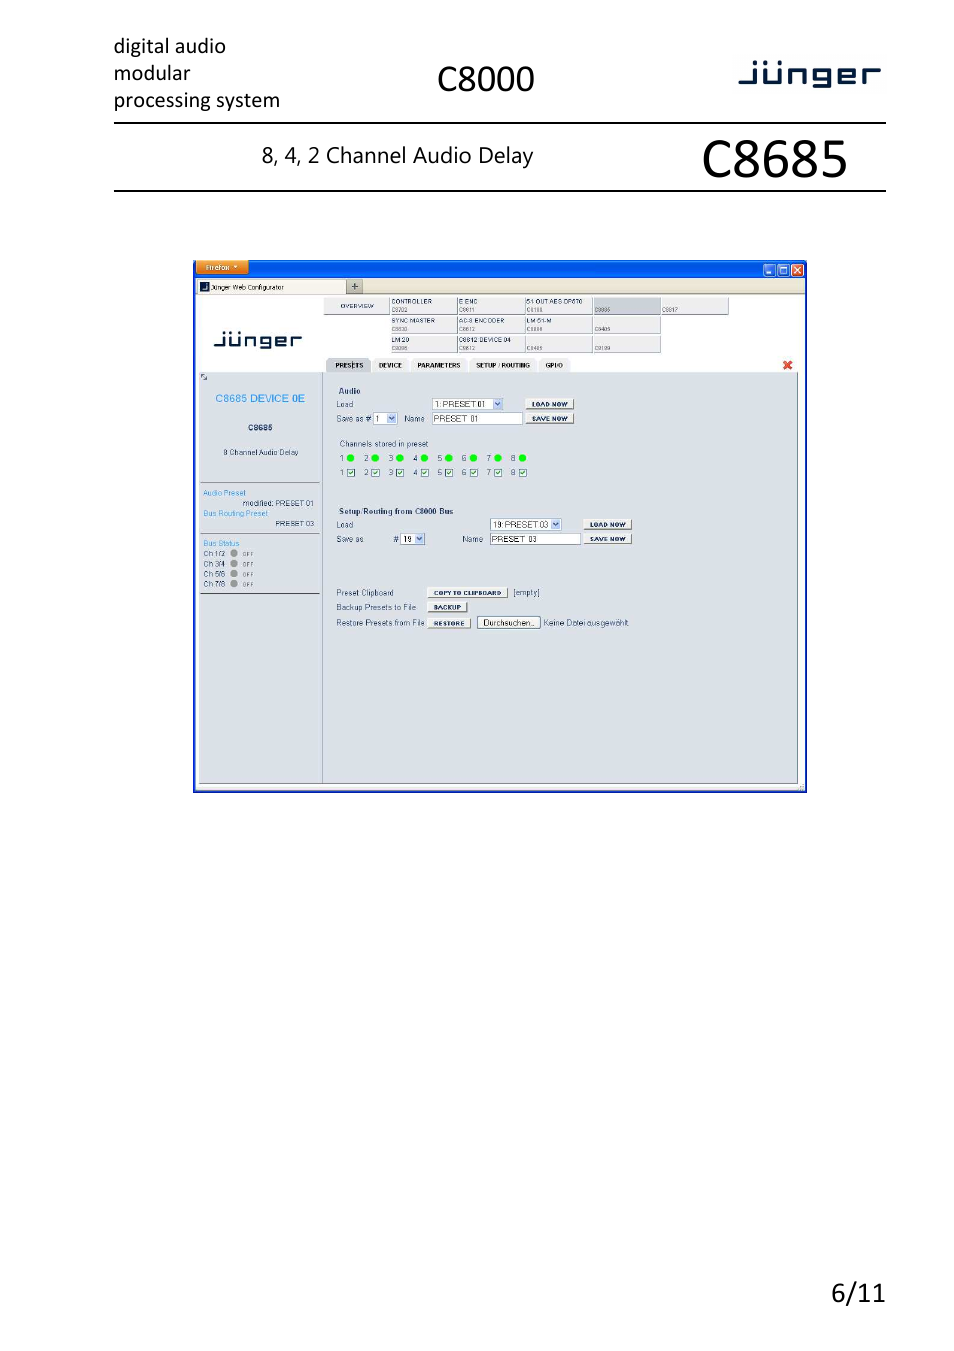Open the LM 5.1-M module
This screenshot has width=954, height=1351.
(559, 325)
